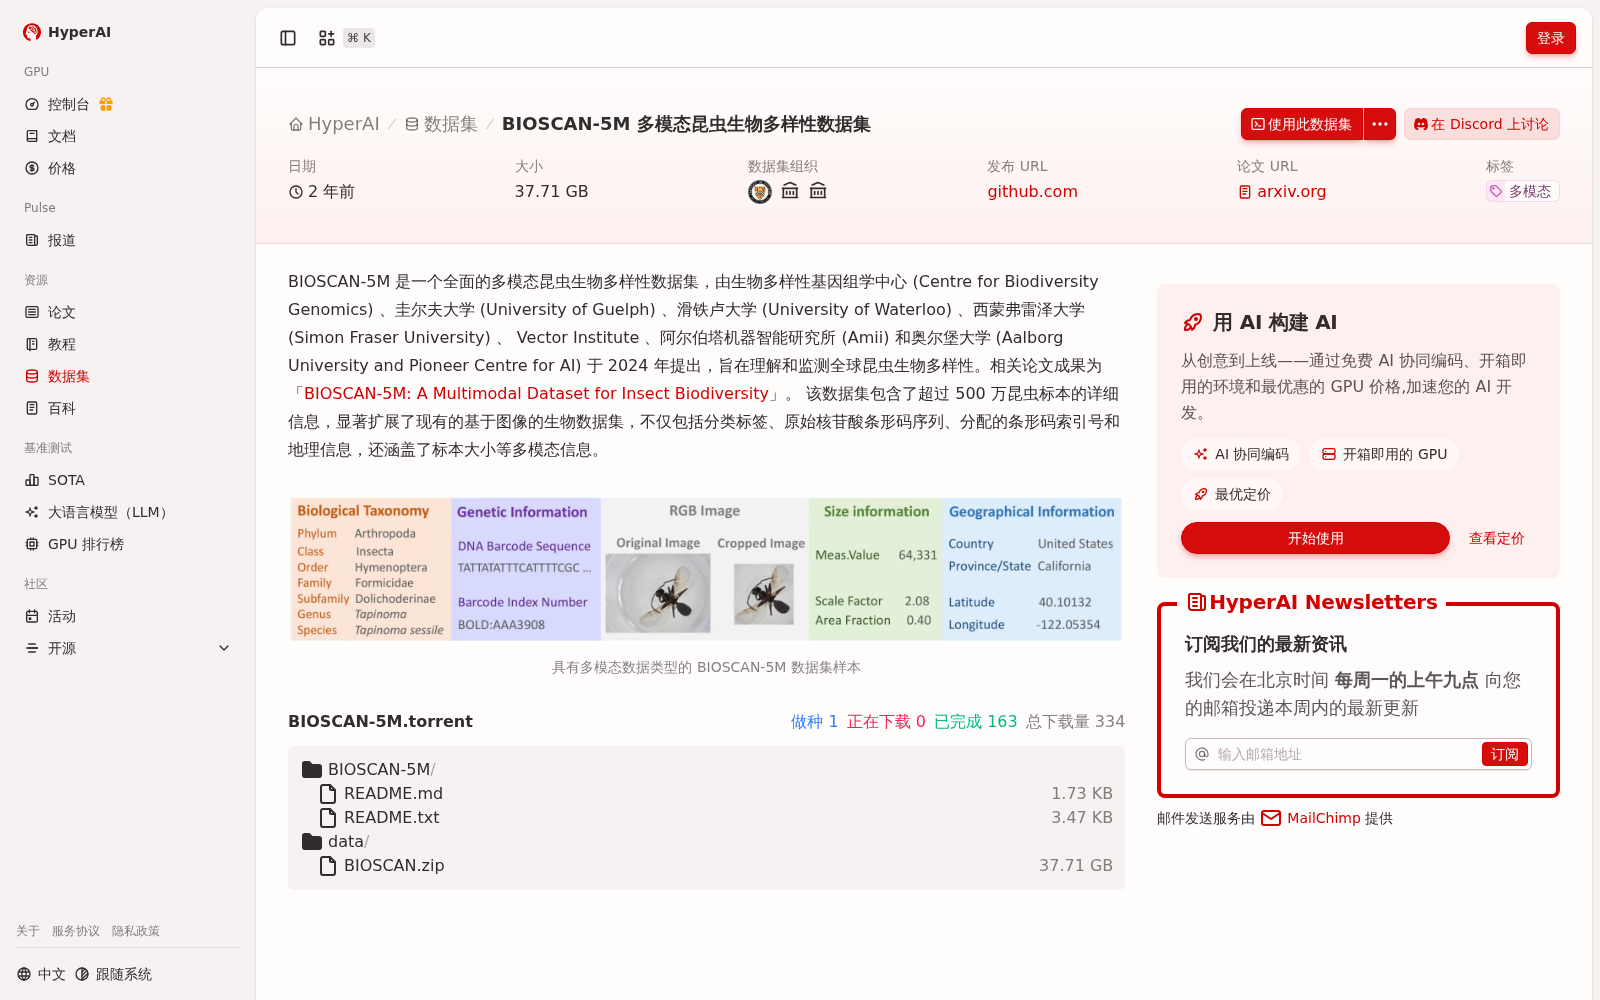Click the HyperAI Newsletters heading icon
Image resolution: width=1600 pixels, height=1000 pixels.
[1196, 602]
